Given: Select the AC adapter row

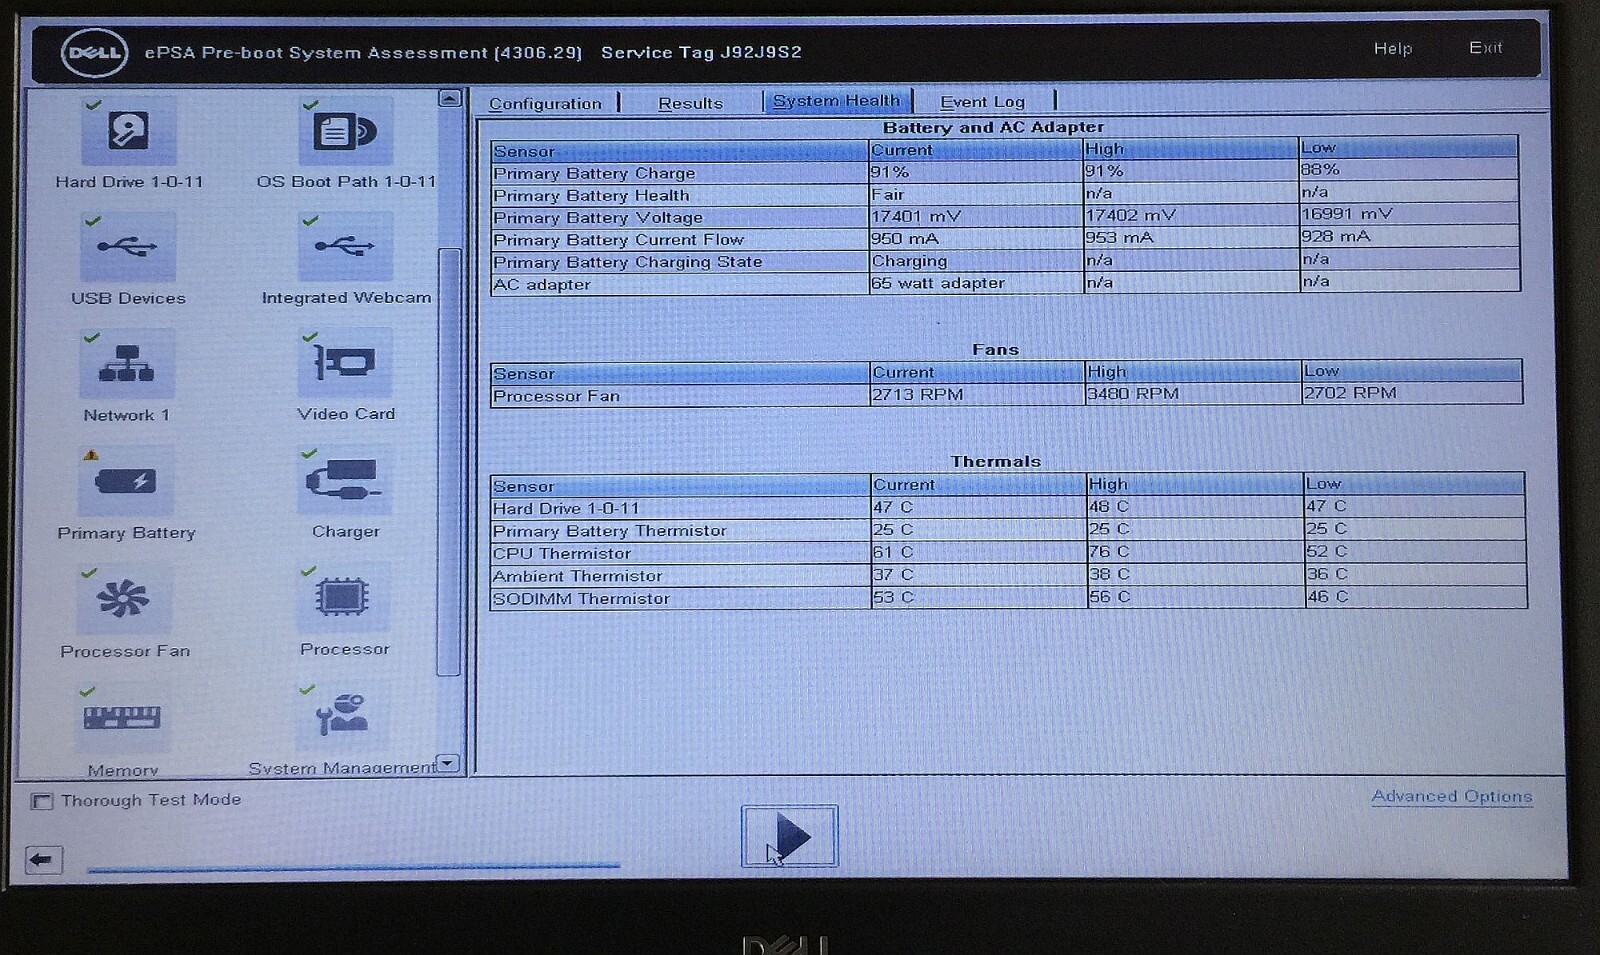Looking at the screenshot, I should (1005, 283).
